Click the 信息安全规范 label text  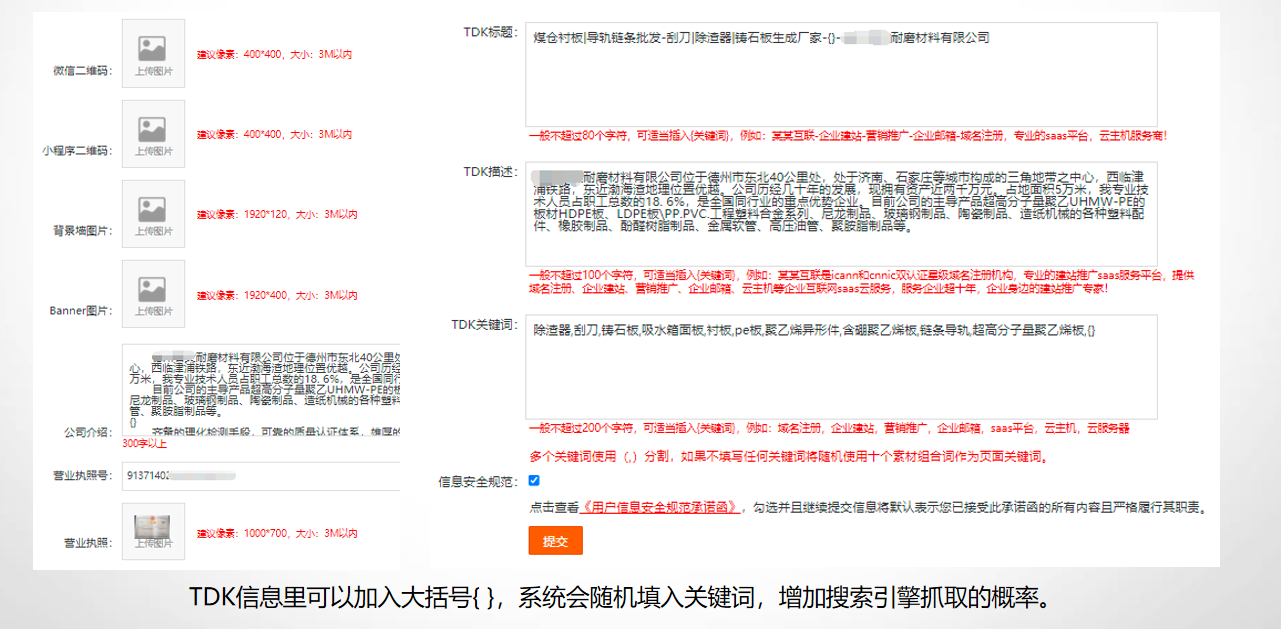pos(478,481)
